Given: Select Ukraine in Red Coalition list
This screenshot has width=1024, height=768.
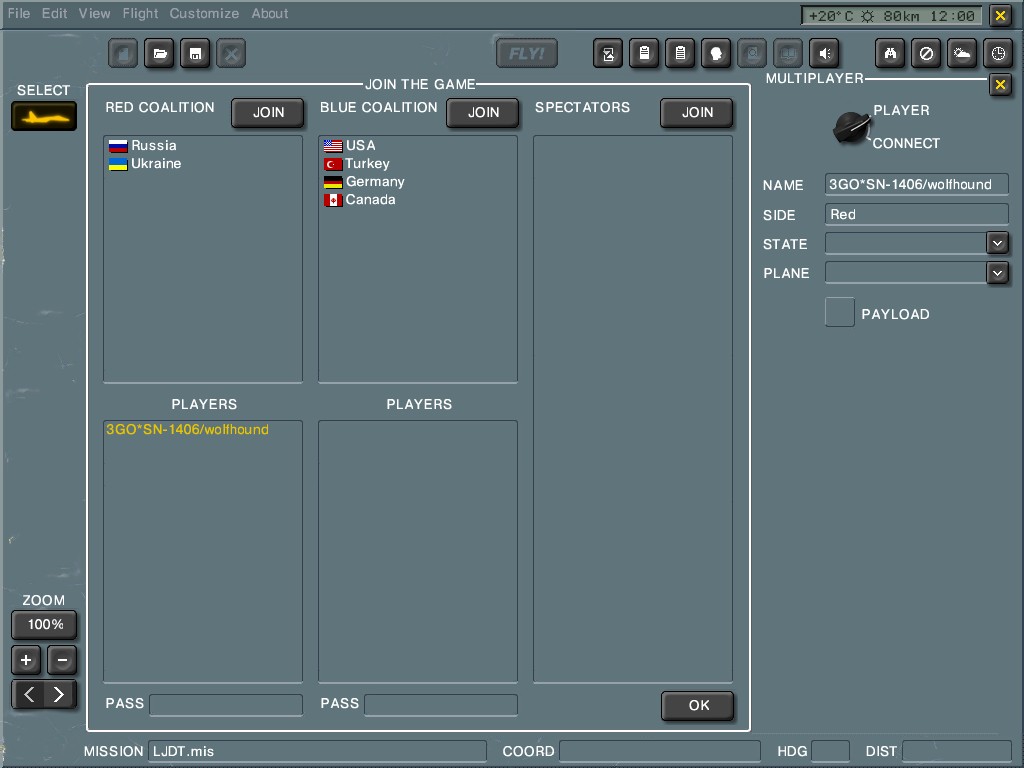Looking at the screenshot, I should pos(145,163).
